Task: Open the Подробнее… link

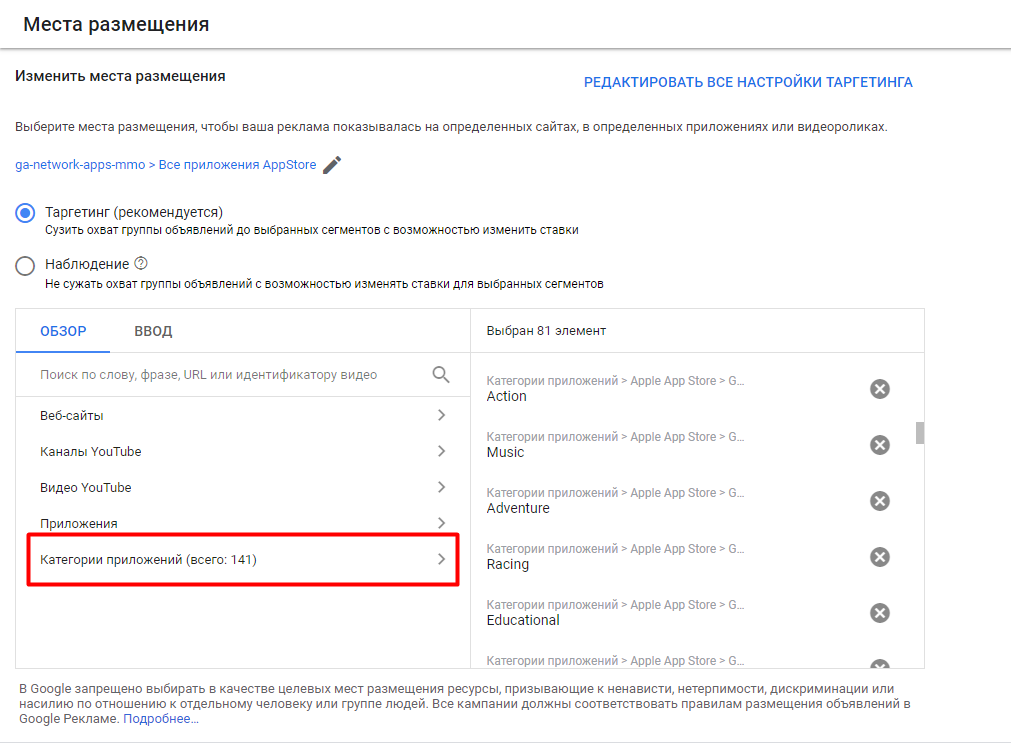Action: [x=161, y=719]
